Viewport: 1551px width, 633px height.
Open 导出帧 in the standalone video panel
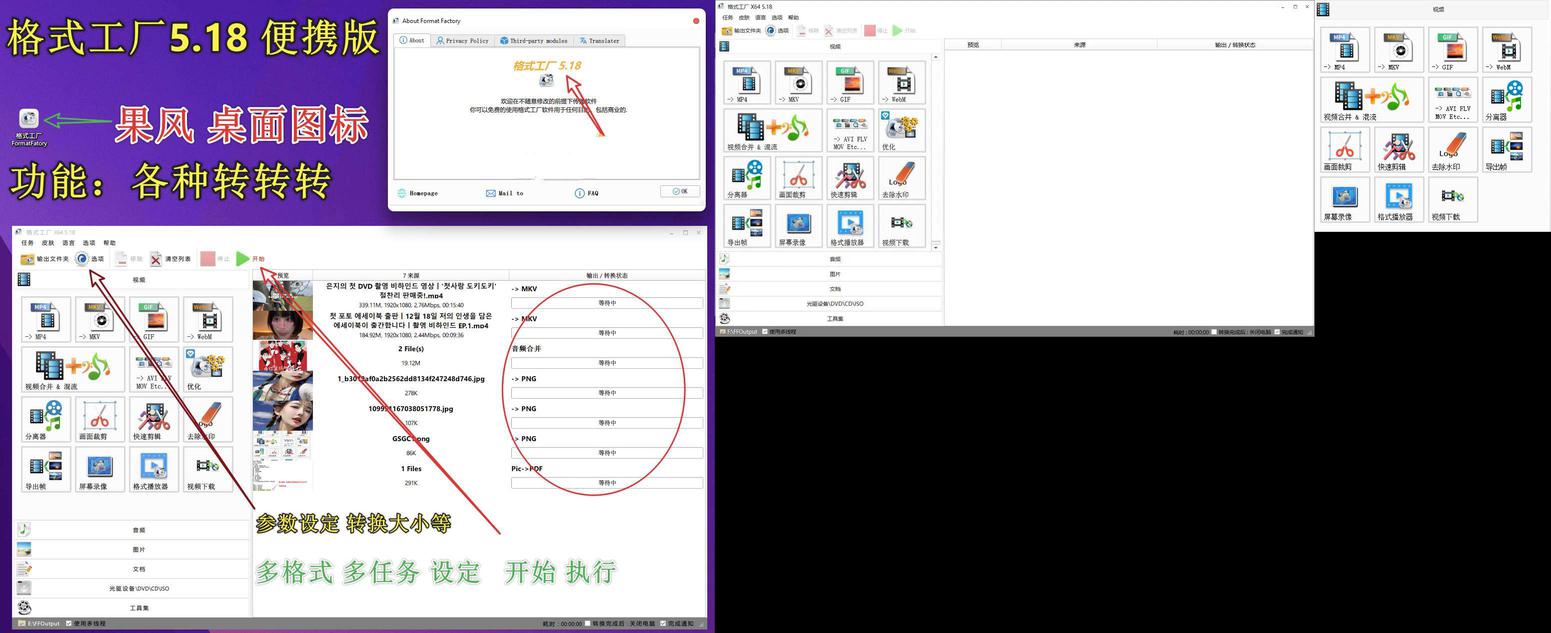(1506, 150)
